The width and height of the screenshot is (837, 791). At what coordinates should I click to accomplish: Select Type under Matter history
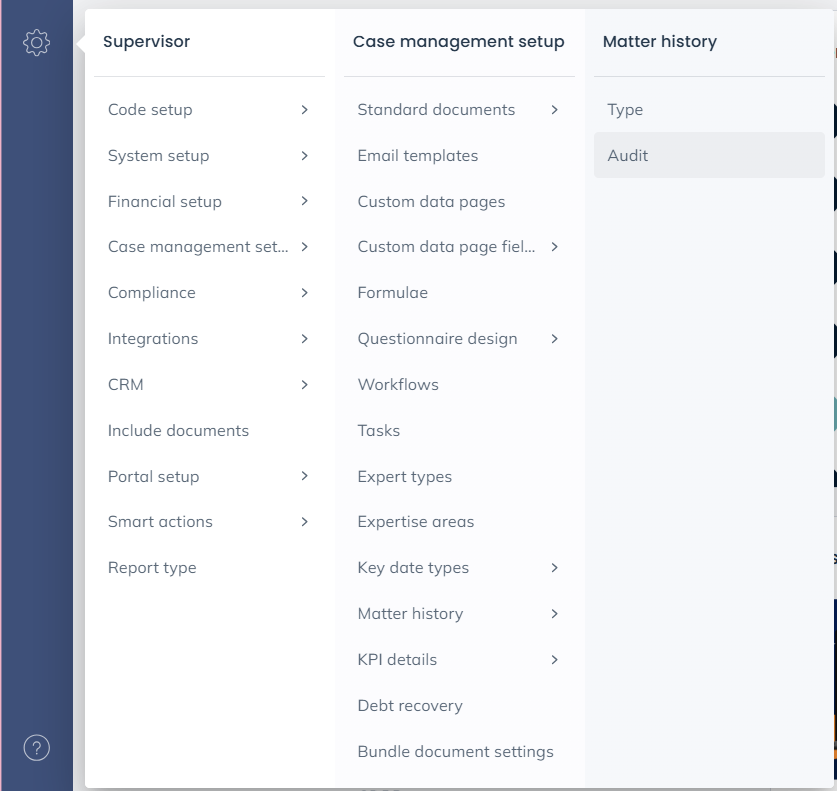click(625, 110)
